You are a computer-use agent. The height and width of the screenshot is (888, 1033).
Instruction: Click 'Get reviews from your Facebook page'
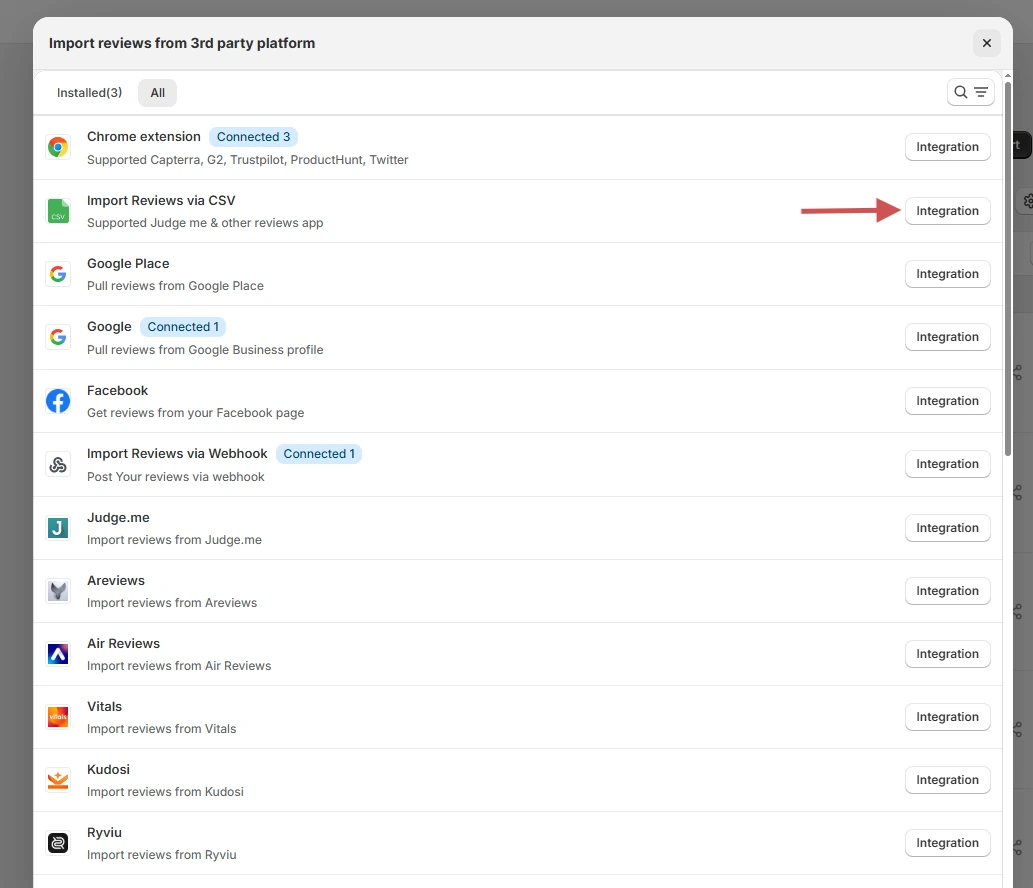coord(196,413)
